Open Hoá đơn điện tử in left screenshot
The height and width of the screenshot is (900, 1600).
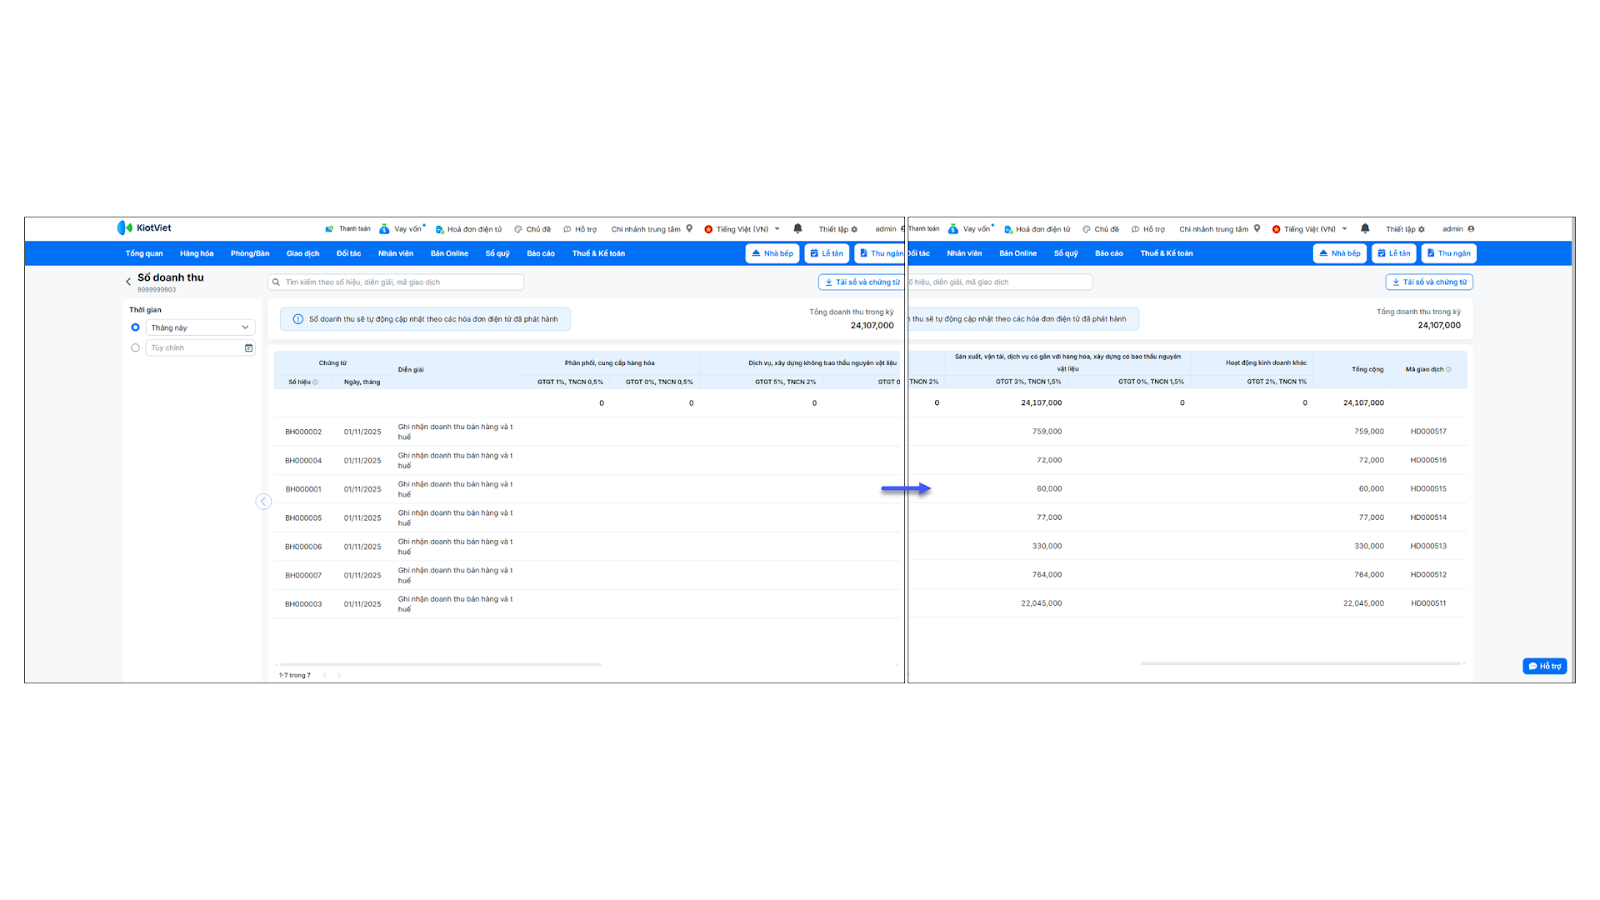click(x=469, y=229)
